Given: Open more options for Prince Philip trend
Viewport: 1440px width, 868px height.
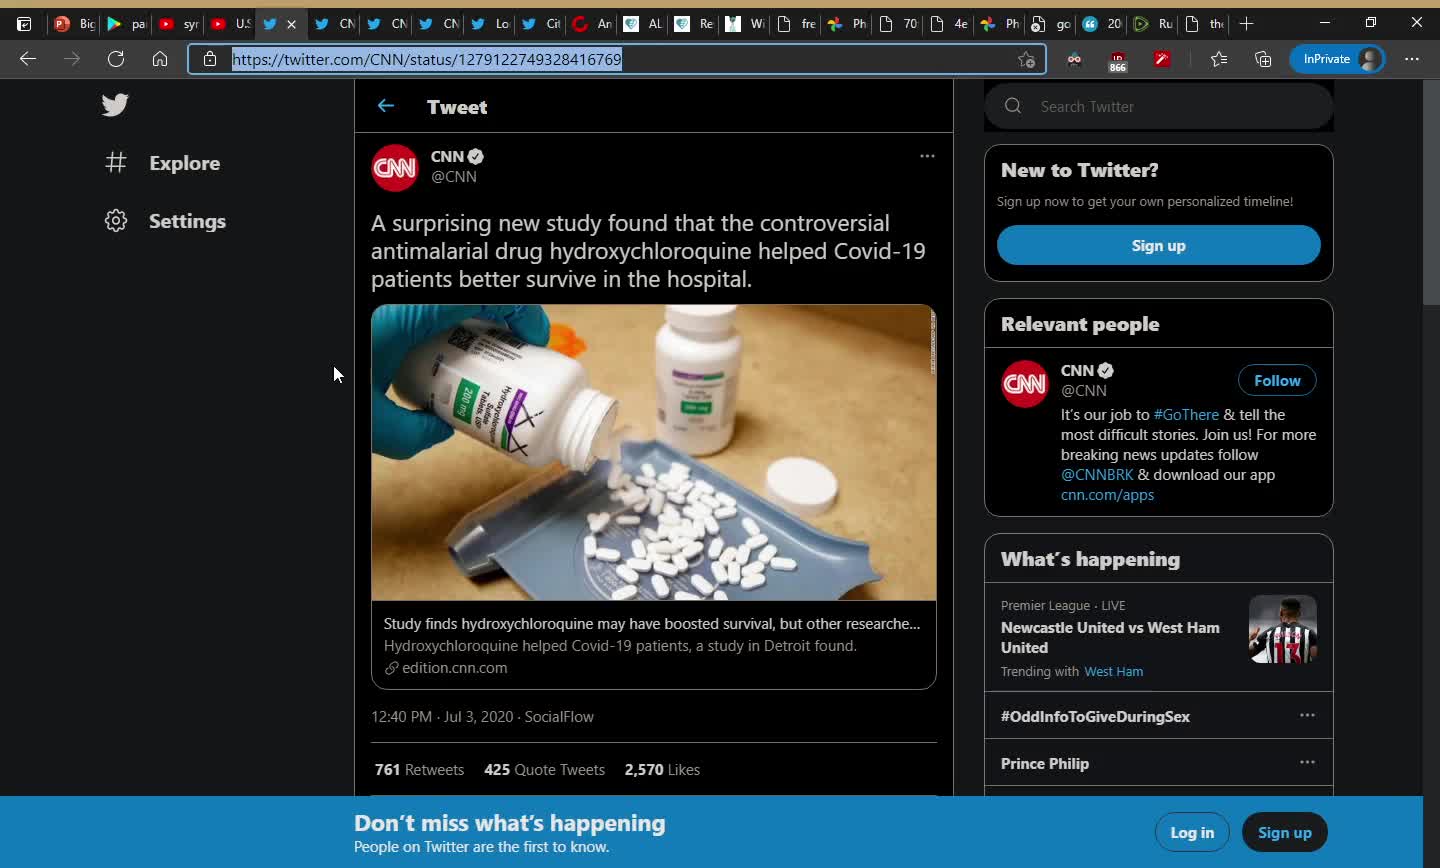Looking at the screenshot, I should coord(1307,762).
